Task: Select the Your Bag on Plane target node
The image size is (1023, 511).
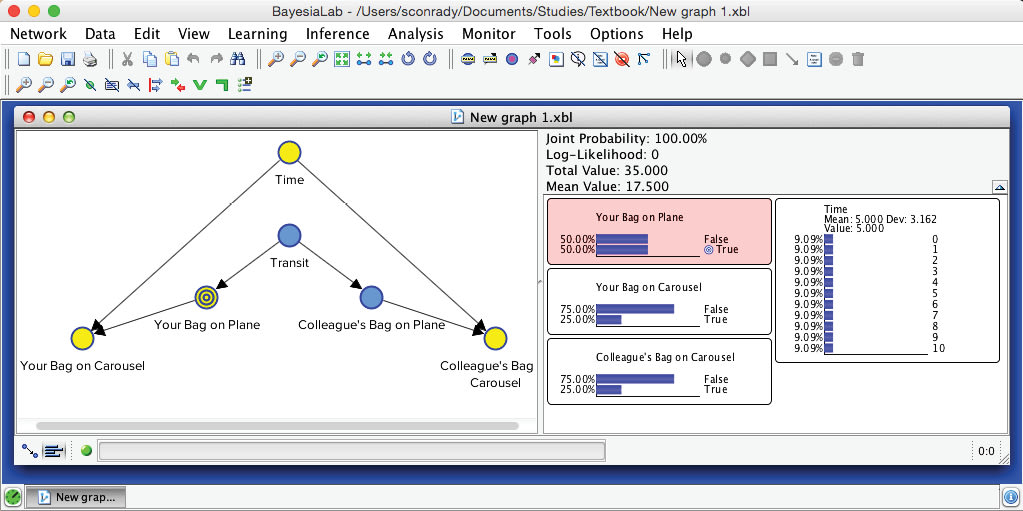Action: (x=206, y=298)
